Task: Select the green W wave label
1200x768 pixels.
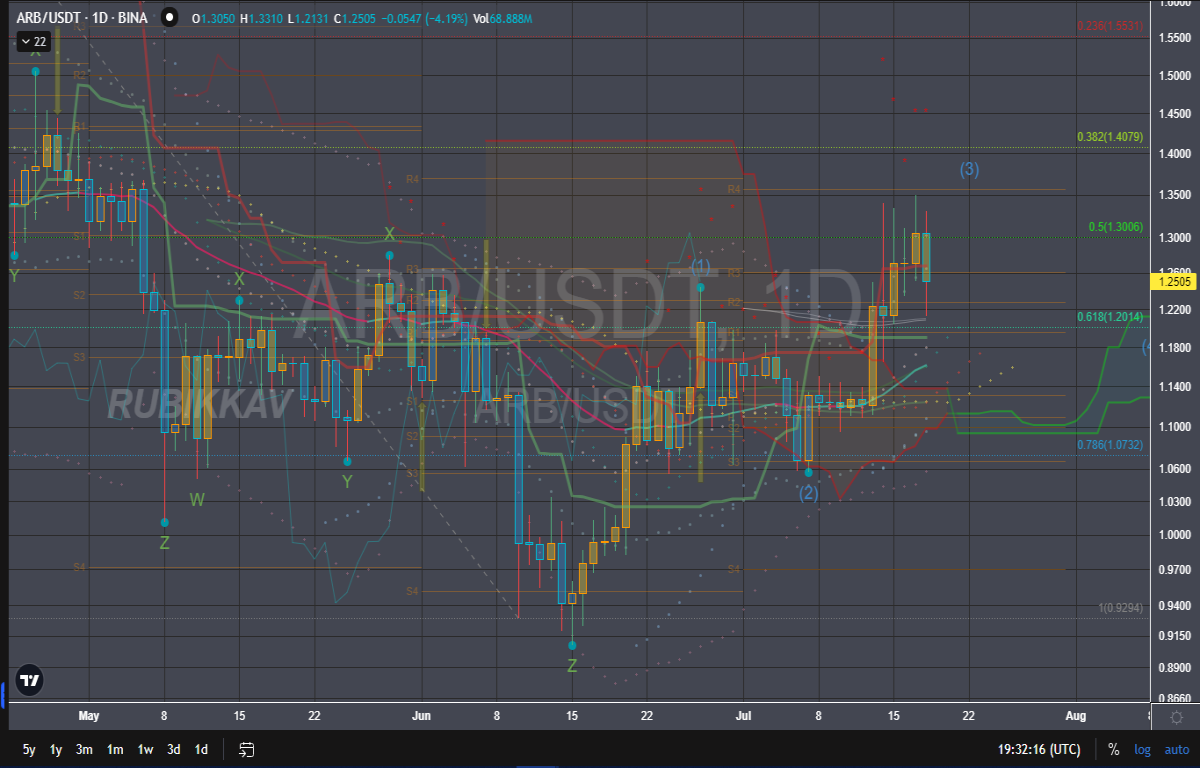Action: [198, 499]
